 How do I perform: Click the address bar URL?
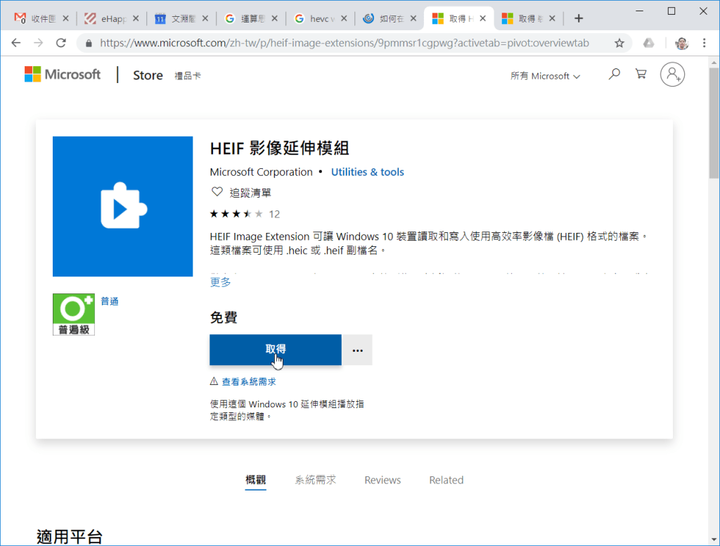[344, 43]
